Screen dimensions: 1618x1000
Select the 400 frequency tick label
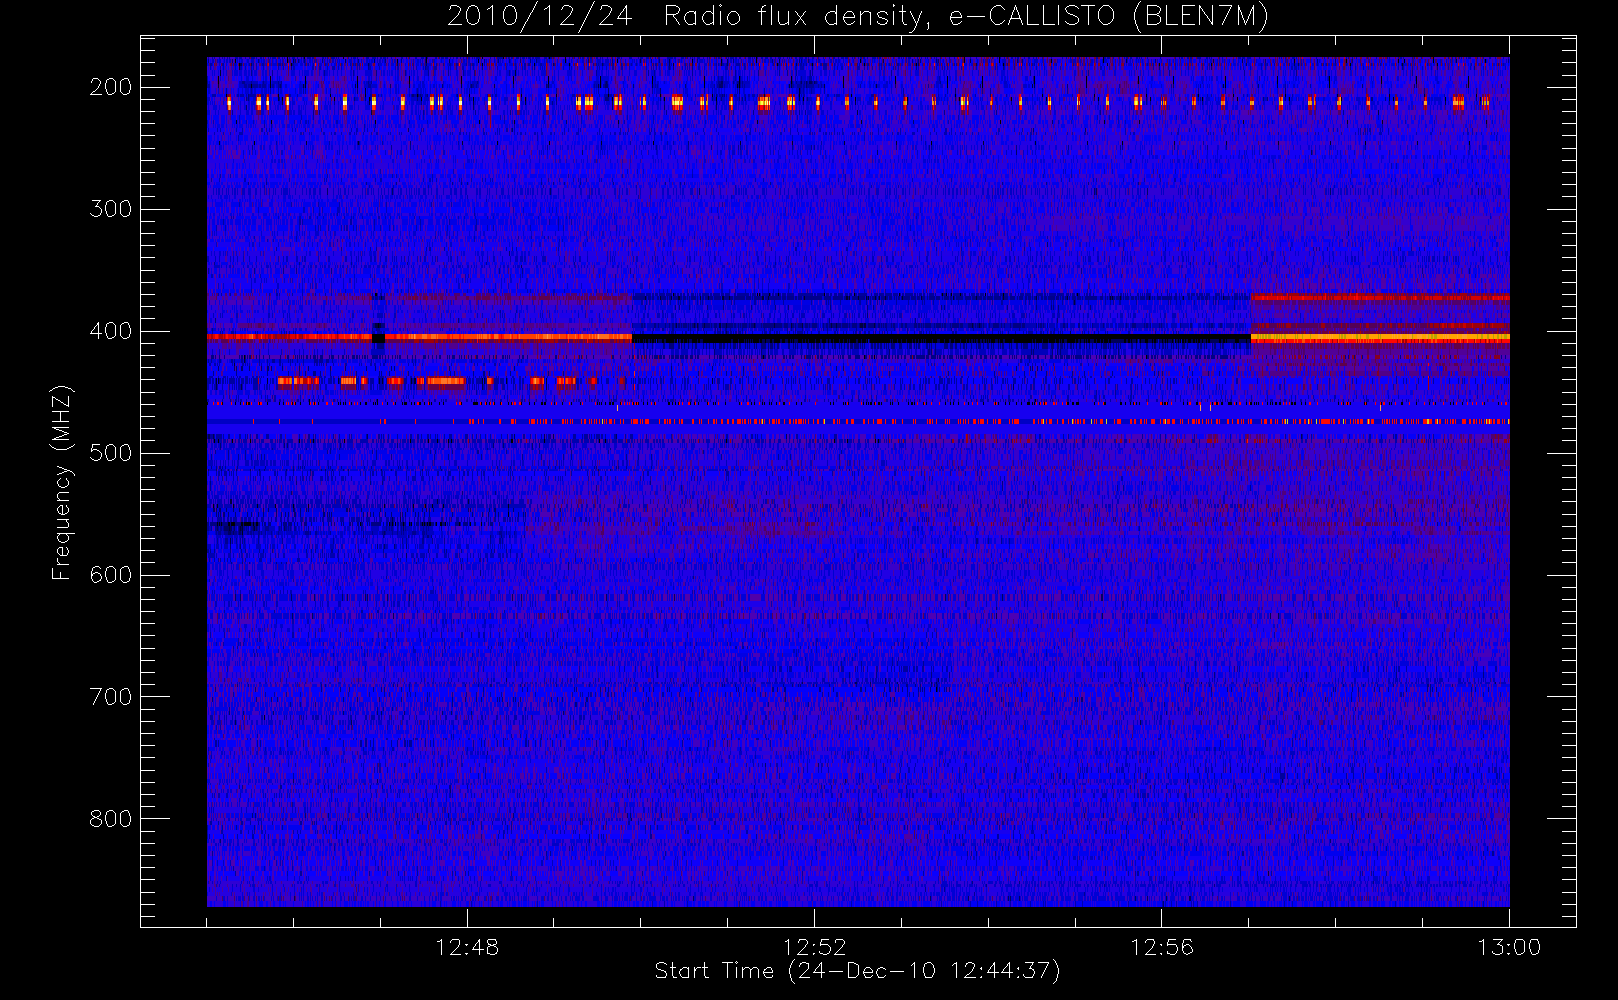pyautogui.click(x=111, y=331)
